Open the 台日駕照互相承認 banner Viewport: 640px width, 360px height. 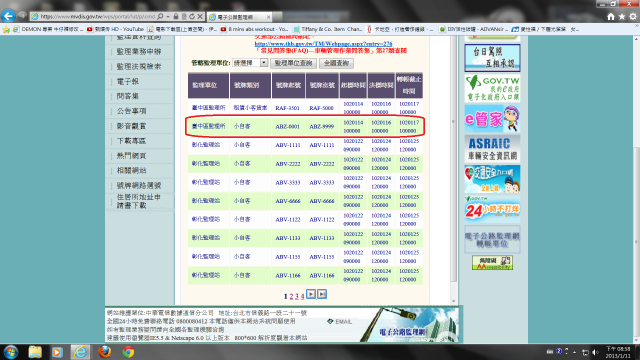tap(492, 58)
